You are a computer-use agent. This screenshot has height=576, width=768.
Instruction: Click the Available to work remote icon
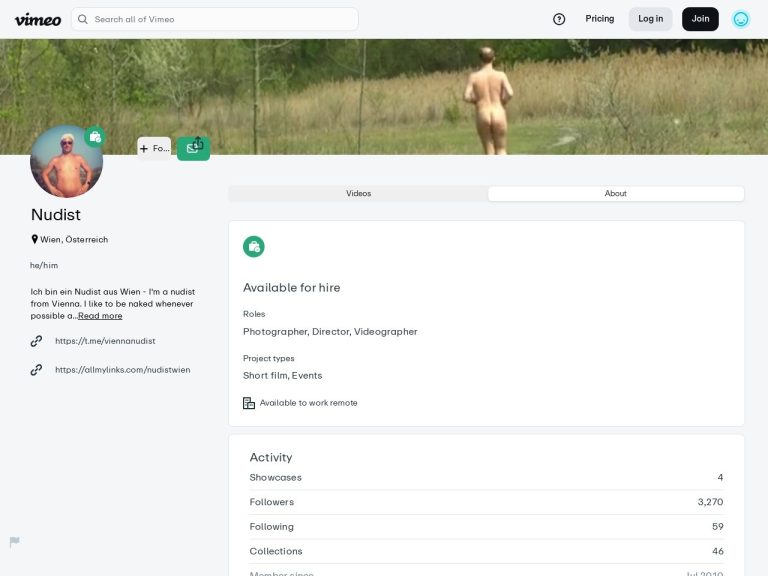pos(249,403)
